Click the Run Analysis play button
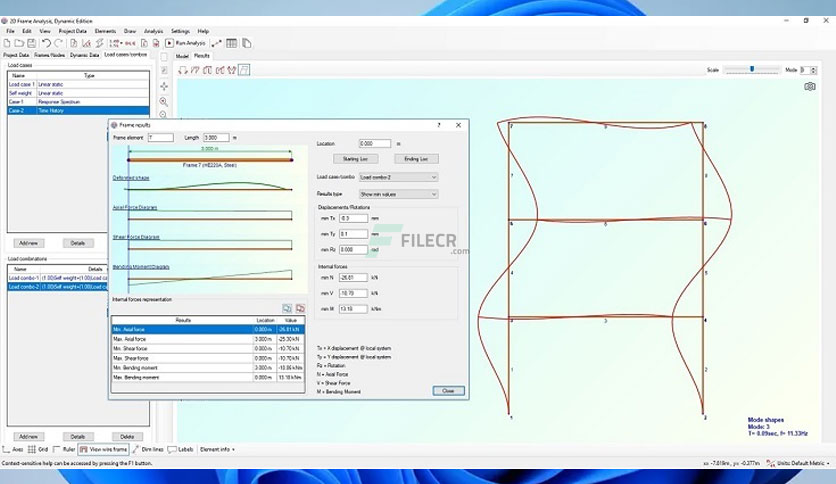Viewport: 836px width, 484px height. [x=185, y=43]
